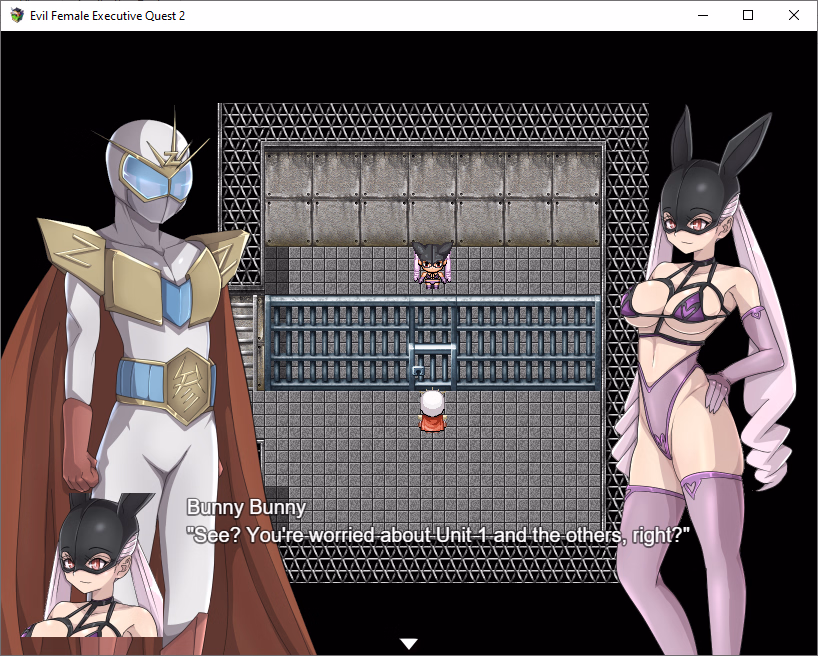Click the game app icon in title bar
The height and width of the screenshot is (656, 818).
pos(17,15)
